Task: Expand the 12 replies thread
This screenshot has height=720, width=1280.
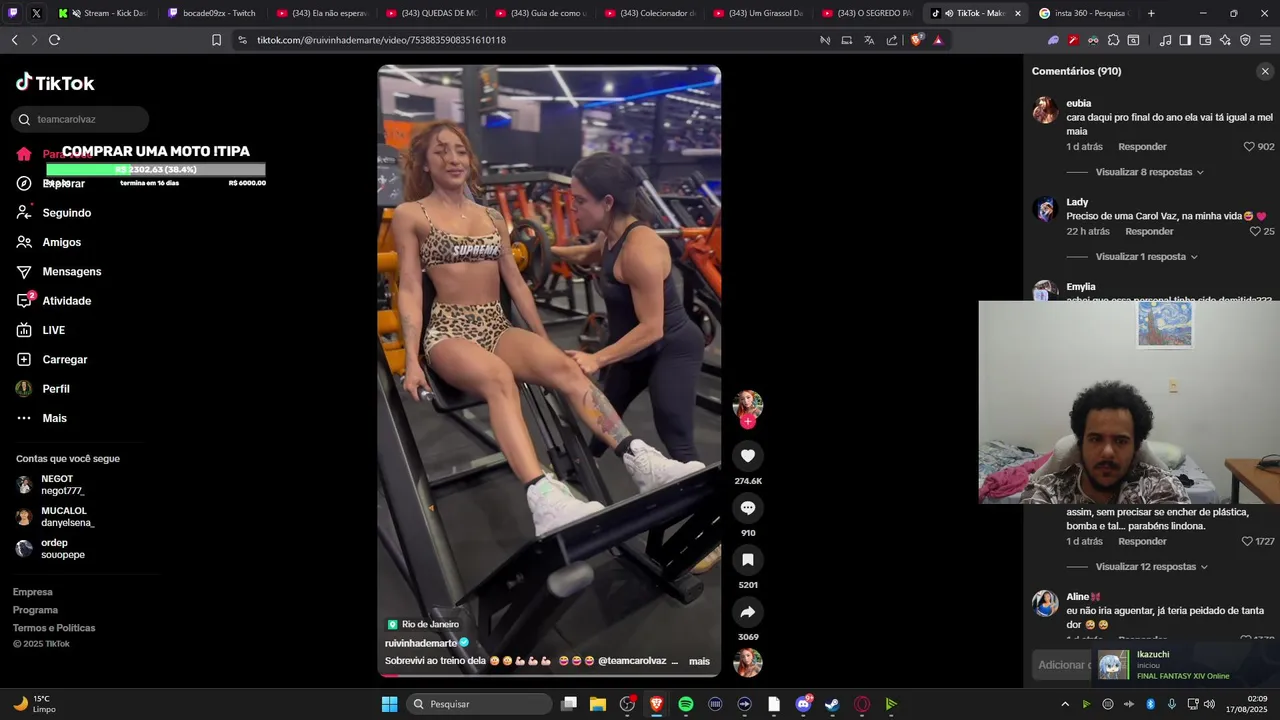Action: (1151, 567)
